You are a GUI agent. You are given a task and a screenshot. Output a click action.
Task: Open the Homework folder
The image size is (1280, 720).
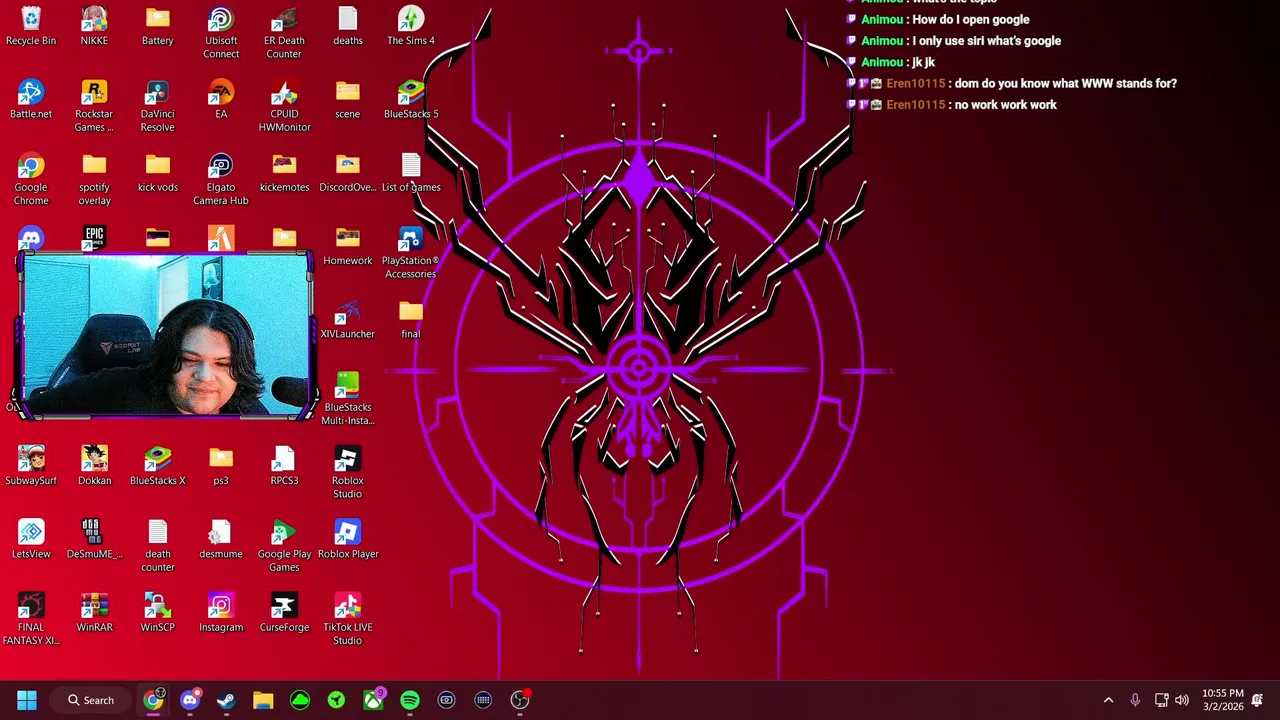[x=348, y=247]
